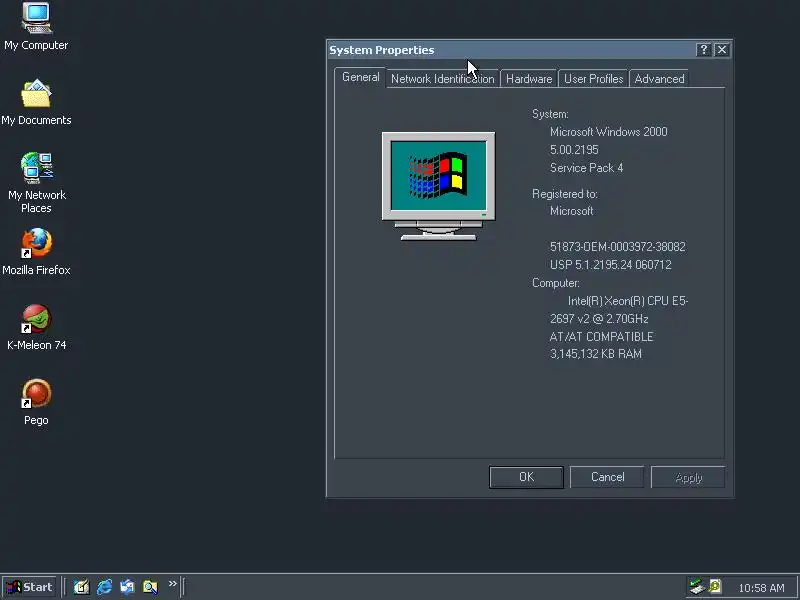Screen dimensions: 800x600
Task: Open My Computer desktop icon
Action: pos(36,27)
